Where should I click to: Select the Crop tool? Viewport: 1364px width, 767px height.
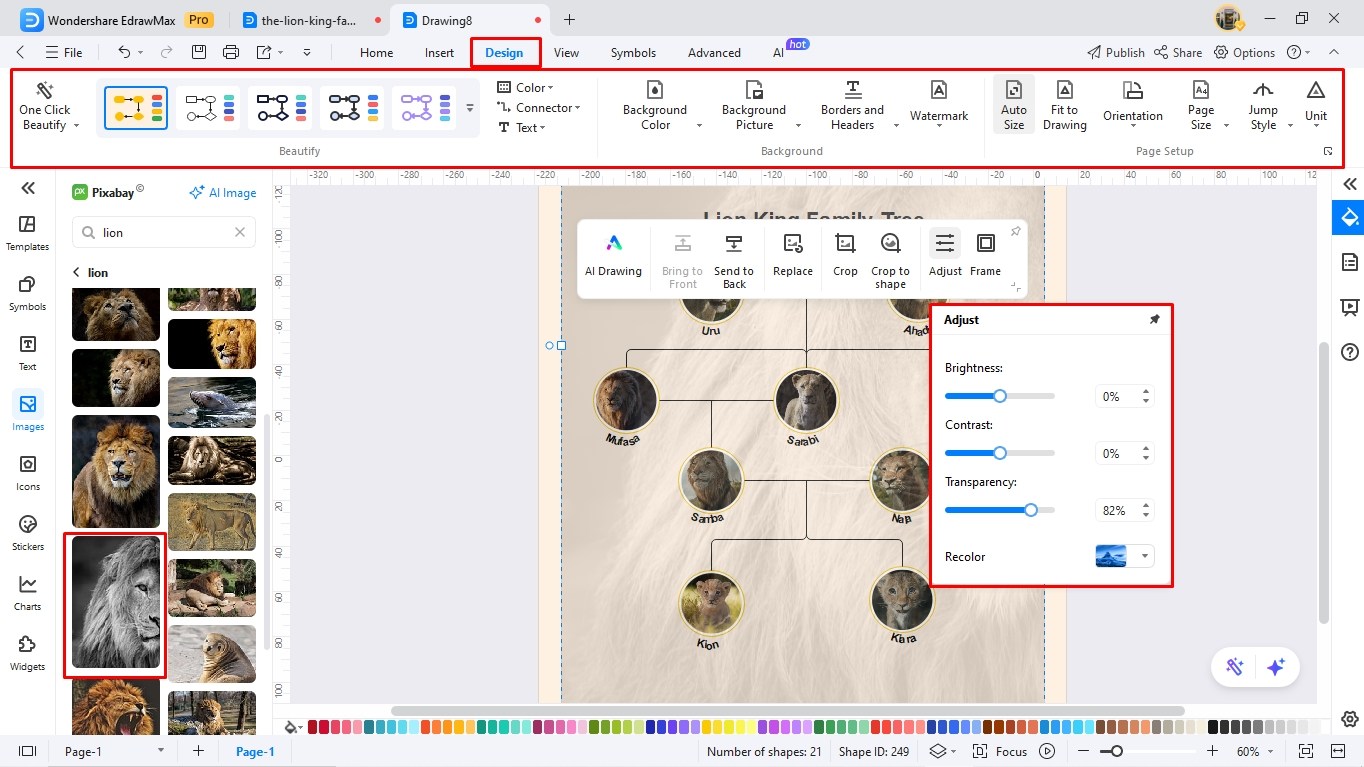coord(845,255)
